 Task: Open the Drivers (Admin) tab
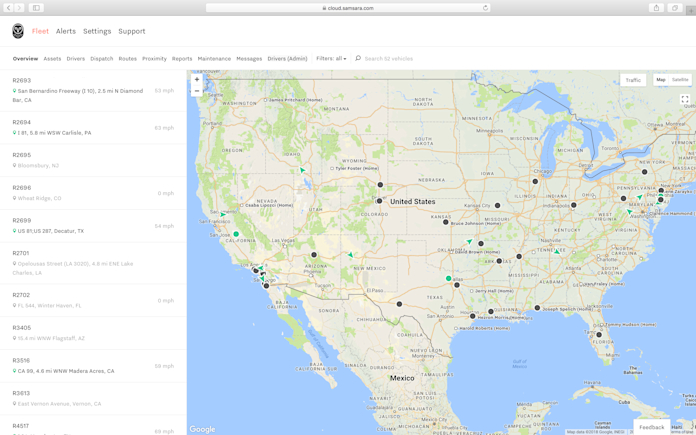point(287,59)
